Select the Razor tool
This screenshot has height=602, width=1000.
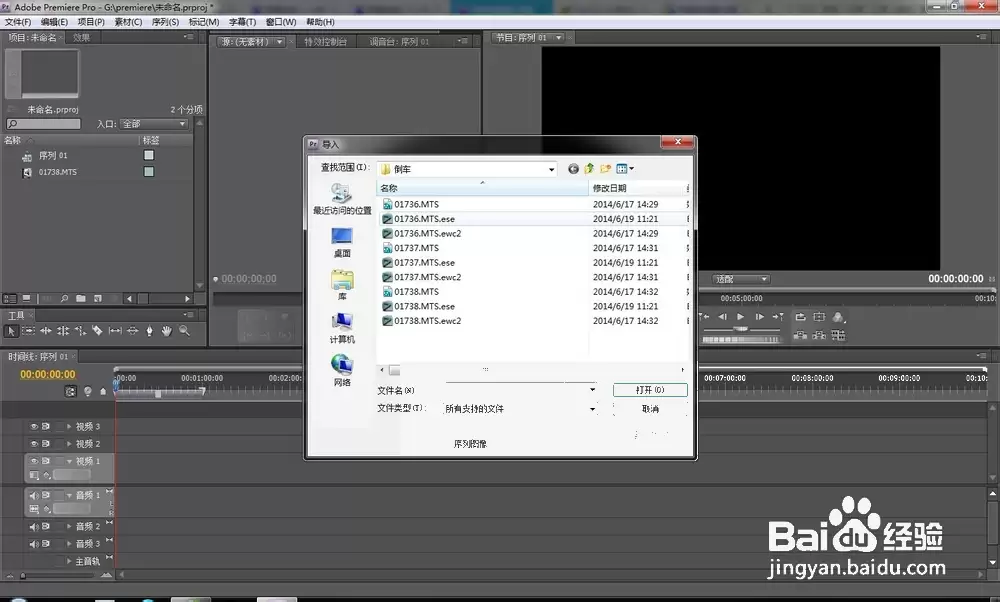click(x=98, y=331)
